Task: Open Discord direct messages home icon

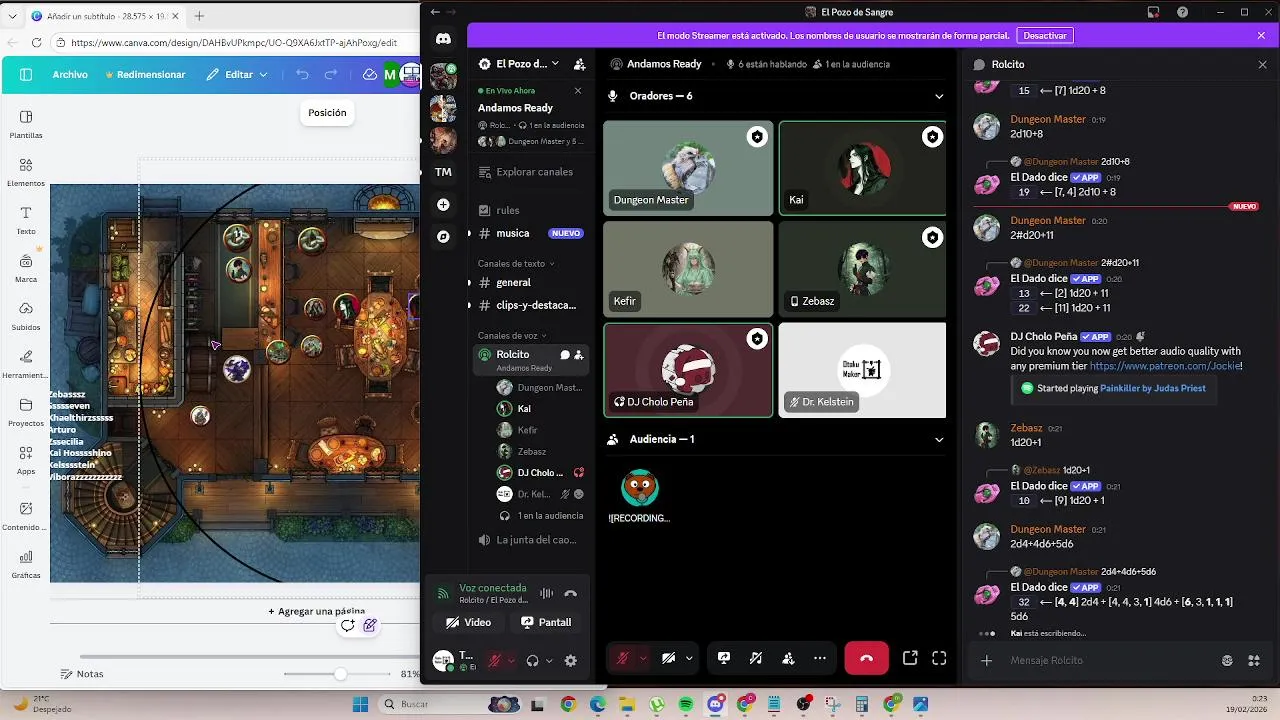Action: [443, 39]
